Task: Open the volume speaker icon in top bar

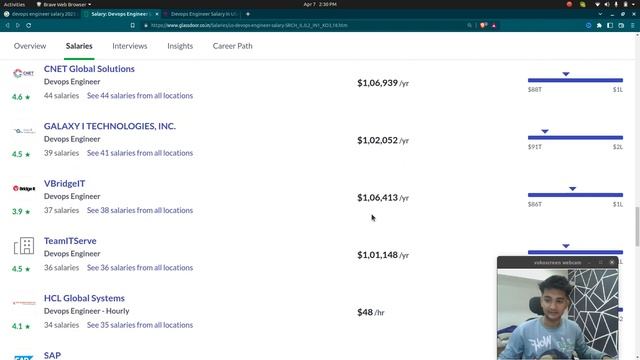Action: pyautogui.click(x=607, y=4)
